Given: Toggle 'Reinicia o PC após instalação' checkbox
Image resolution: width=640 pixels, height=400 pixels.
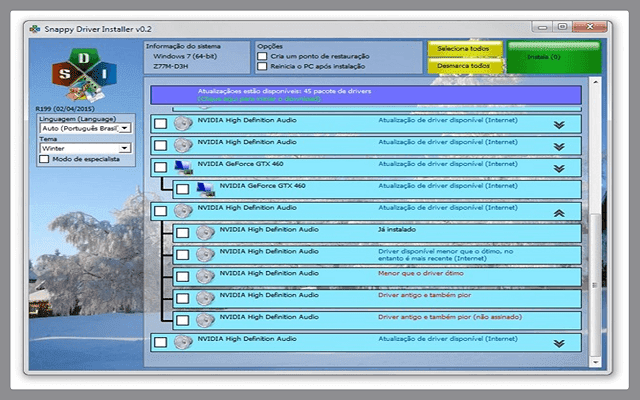Looking at the screenshot, I should pos(262,66).
